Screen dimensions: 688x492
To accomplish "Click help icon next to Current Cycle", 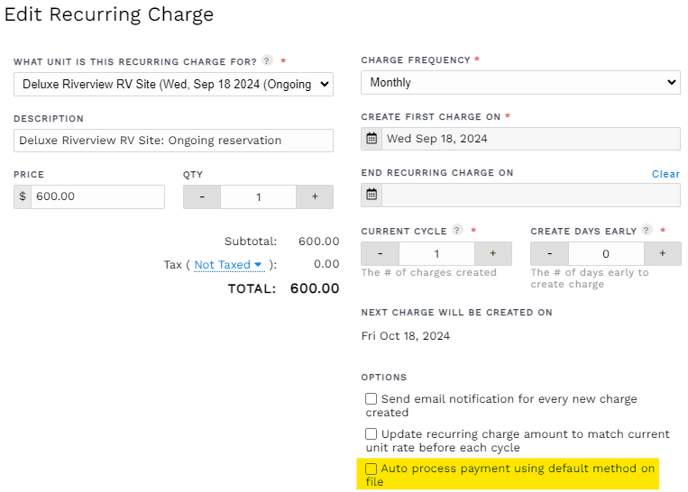I will [x=457, y=230].
